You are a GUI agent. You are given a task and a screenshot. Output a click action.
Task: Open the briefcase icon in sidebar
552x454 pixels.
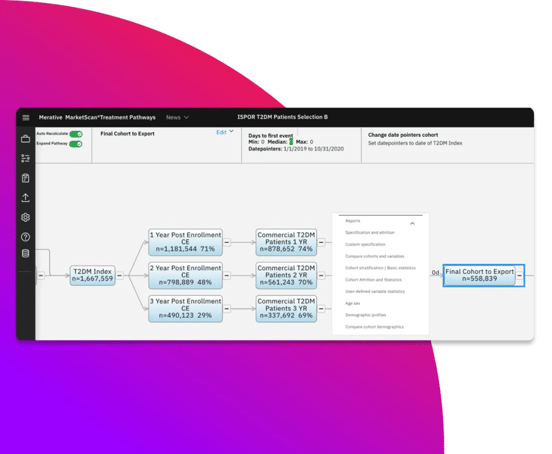pyautogui.click(x=25, y=139)
